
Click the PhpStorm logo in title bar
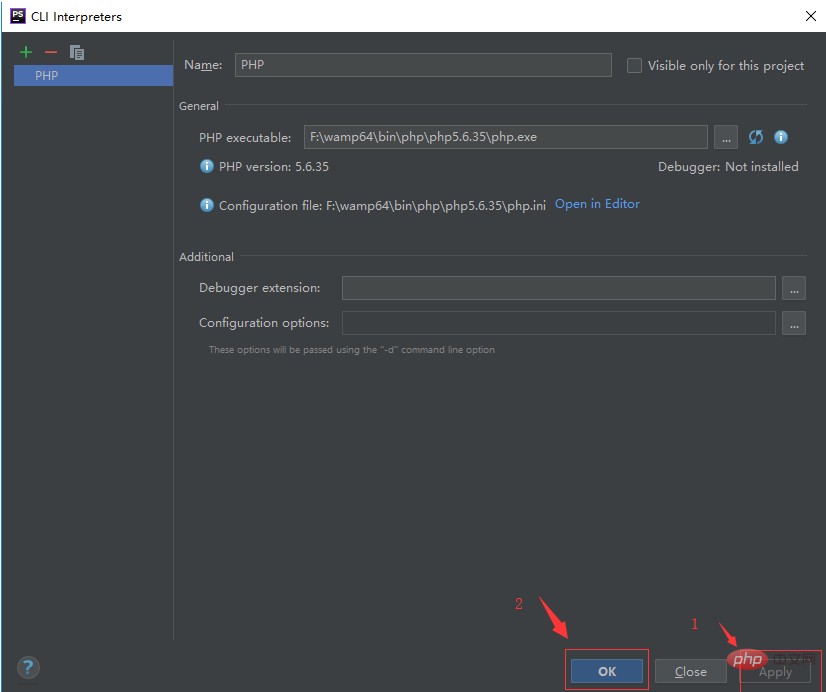click(18, 16)
